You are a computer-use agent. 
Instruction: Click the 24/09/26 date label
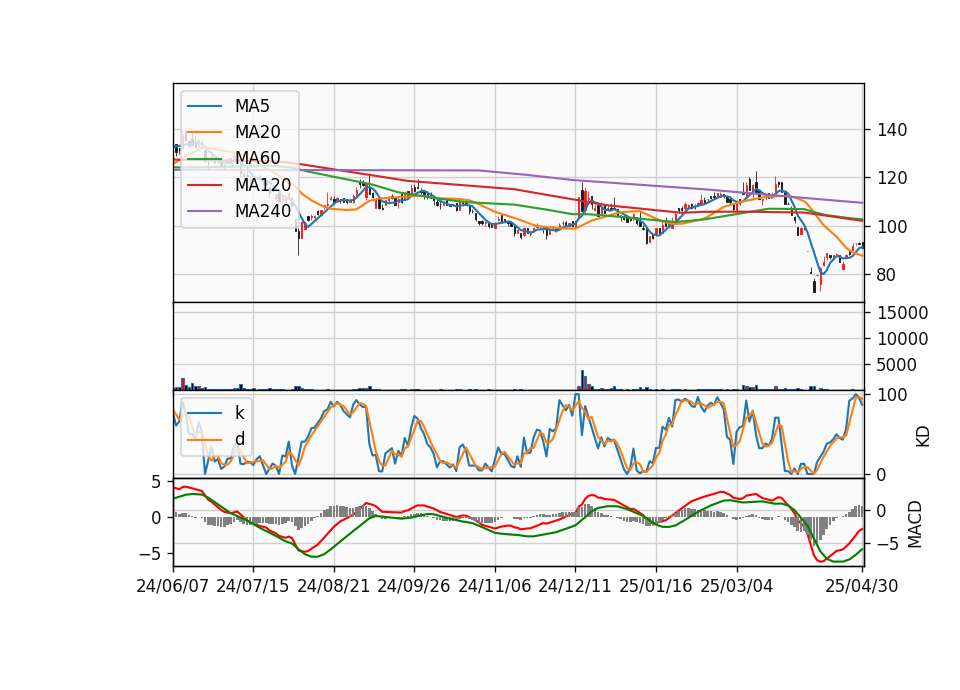pyautogui.click(x=414, y=586)
